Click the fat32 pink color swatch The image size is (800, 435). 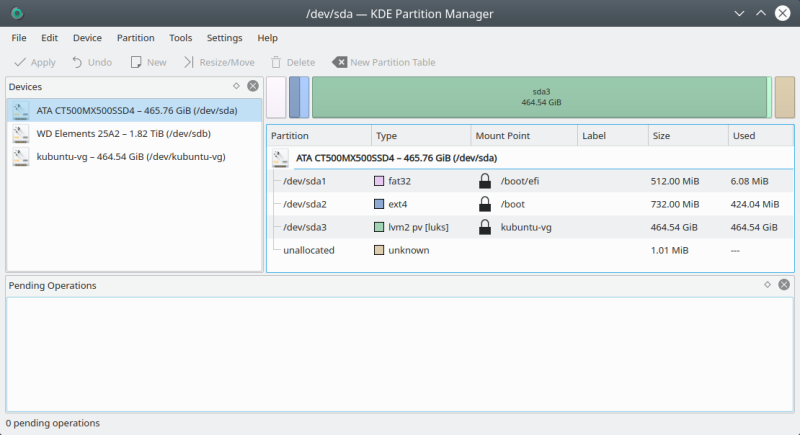pos(379,181)
